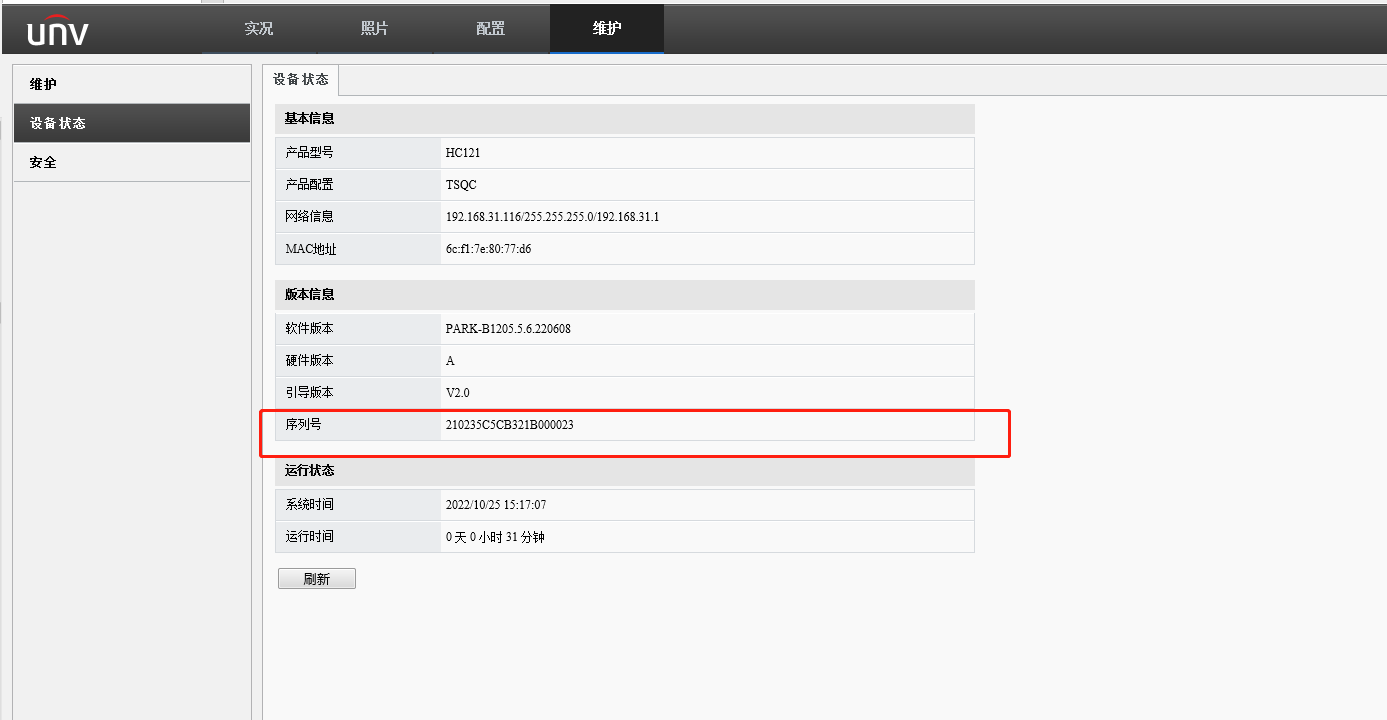The image size is (1387, 720).
Task: Click the 产品型号 label
Action: 310,153
